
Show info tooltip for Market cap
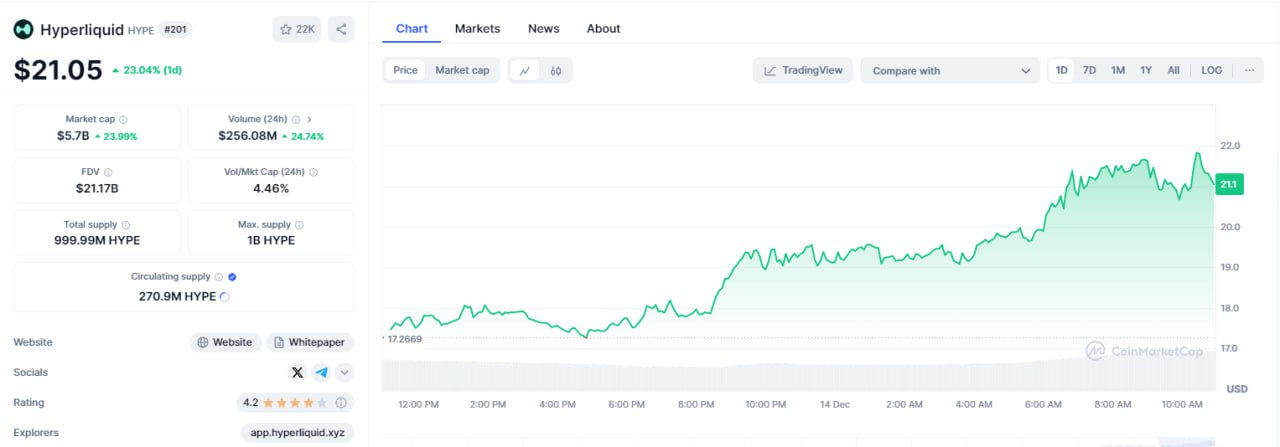click(x=123, y=119)
